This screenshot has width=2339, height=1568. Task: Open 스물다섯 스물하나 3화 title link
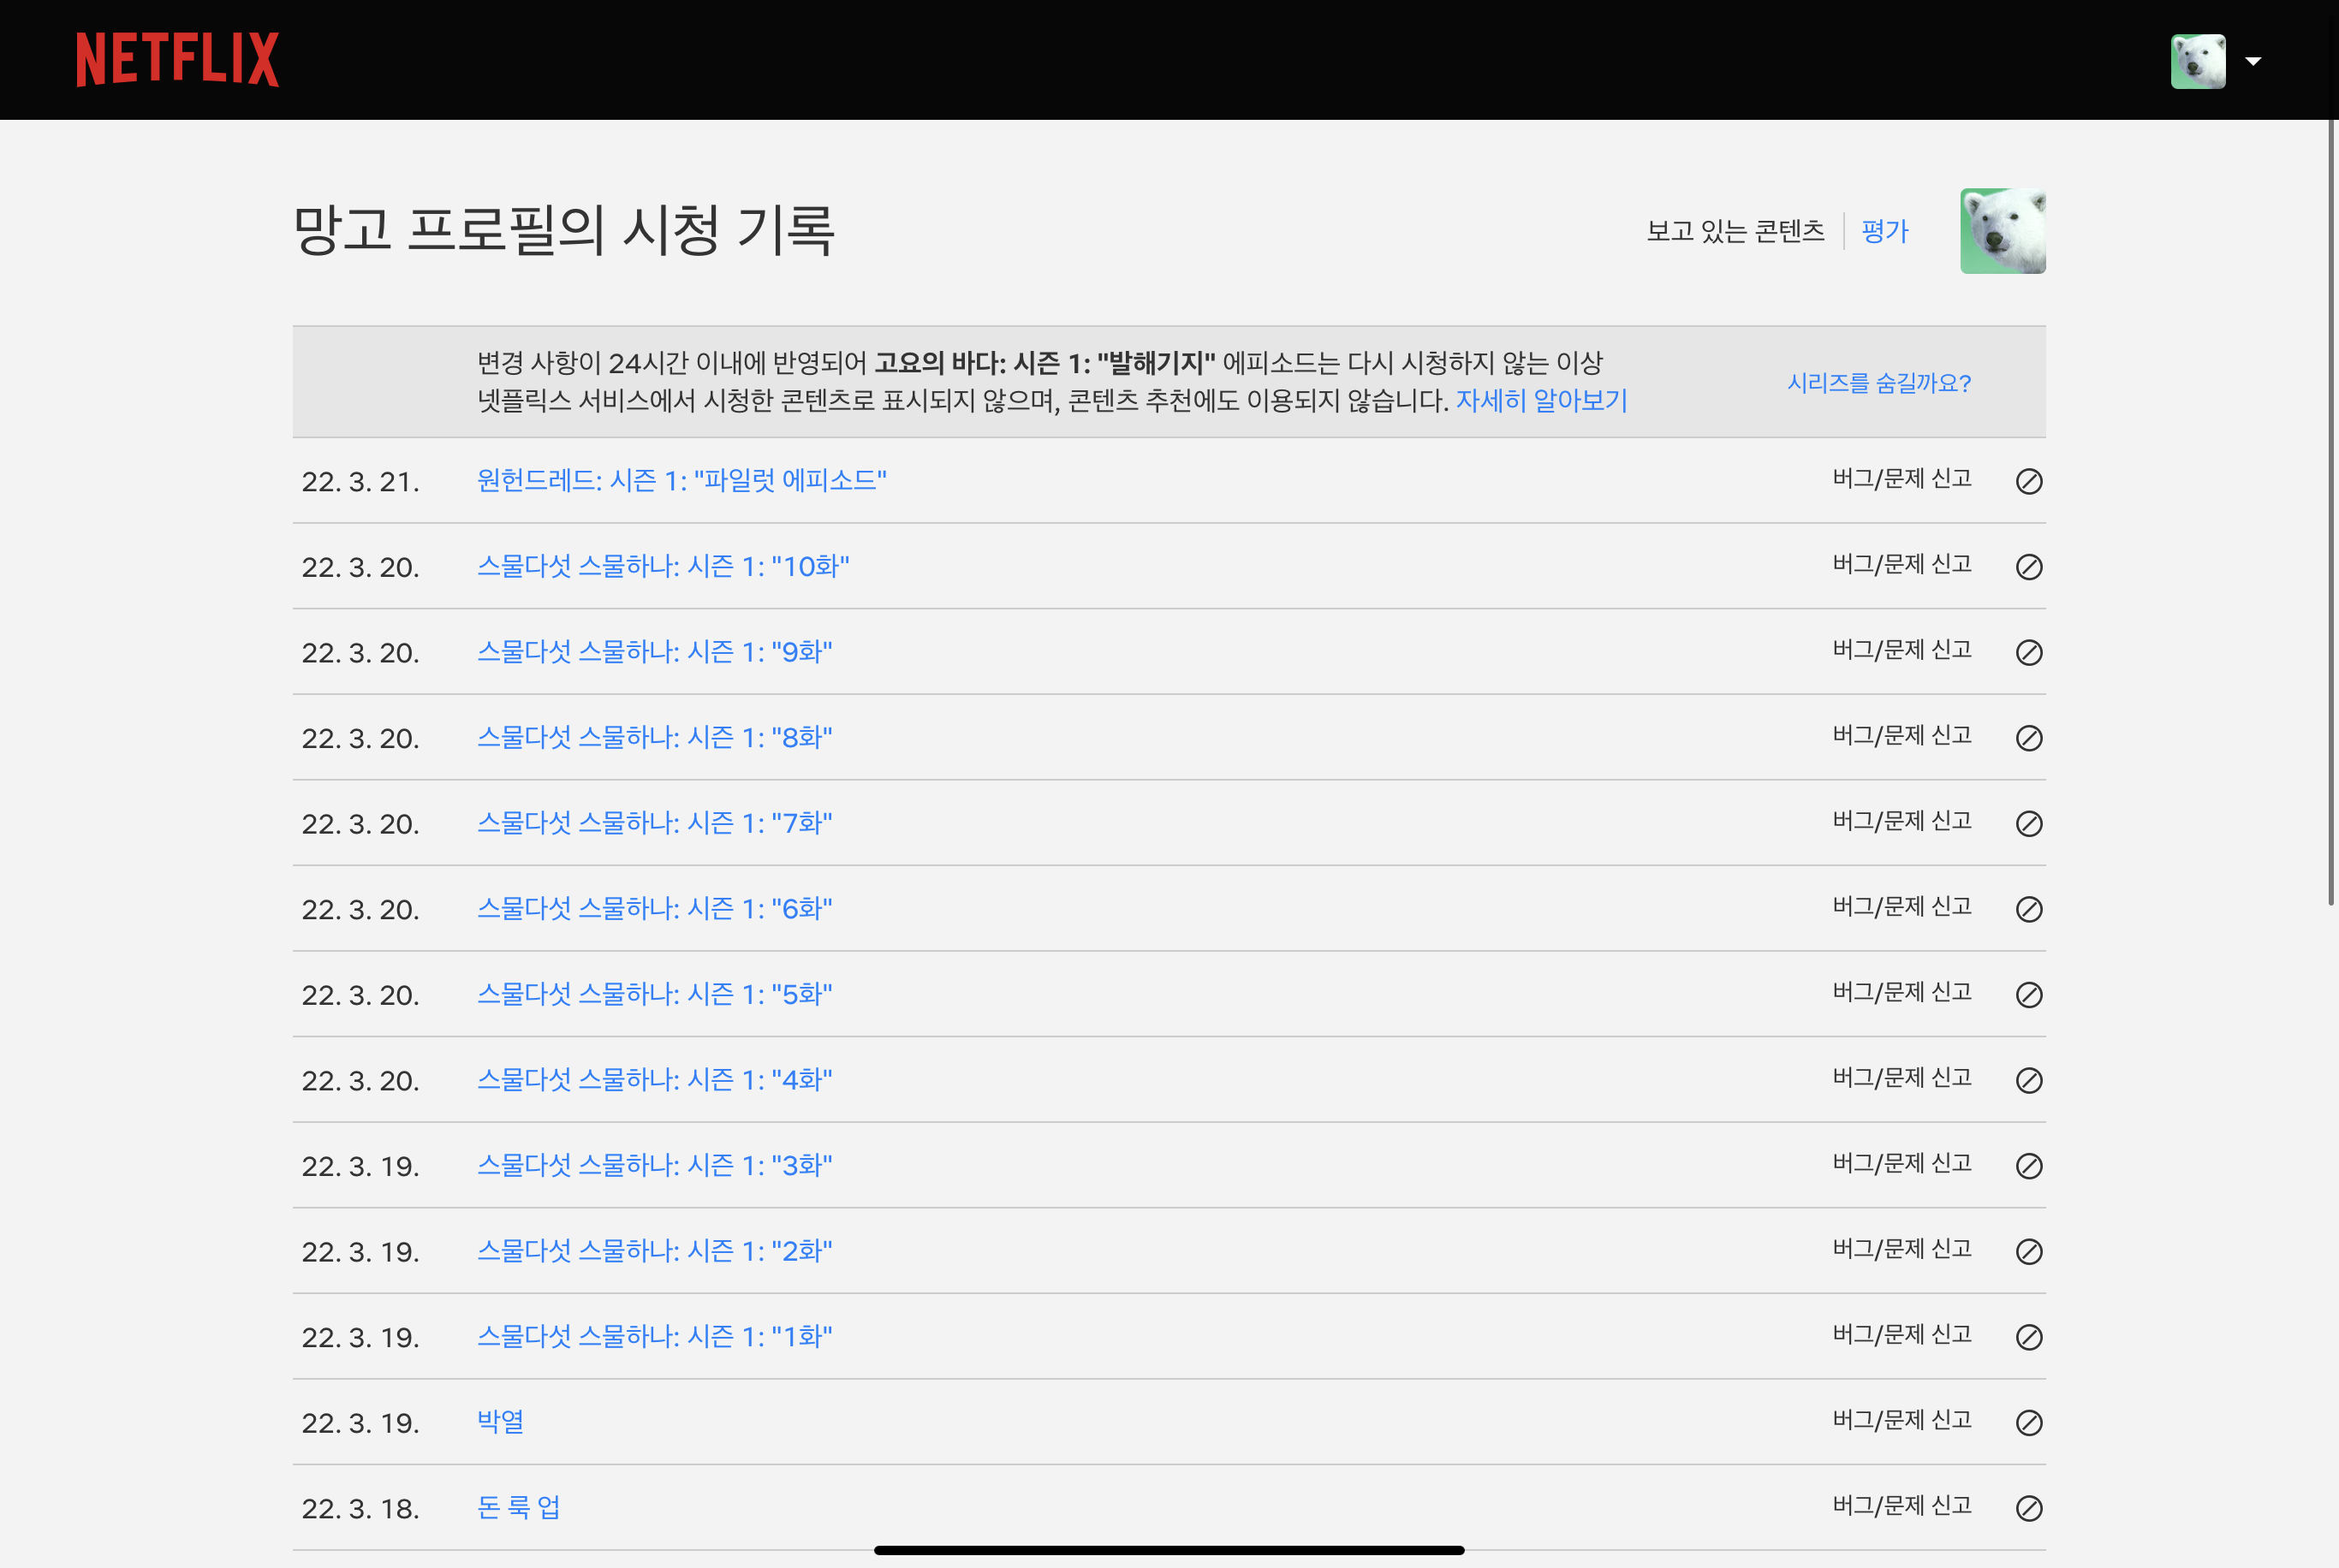[654, 1165]
